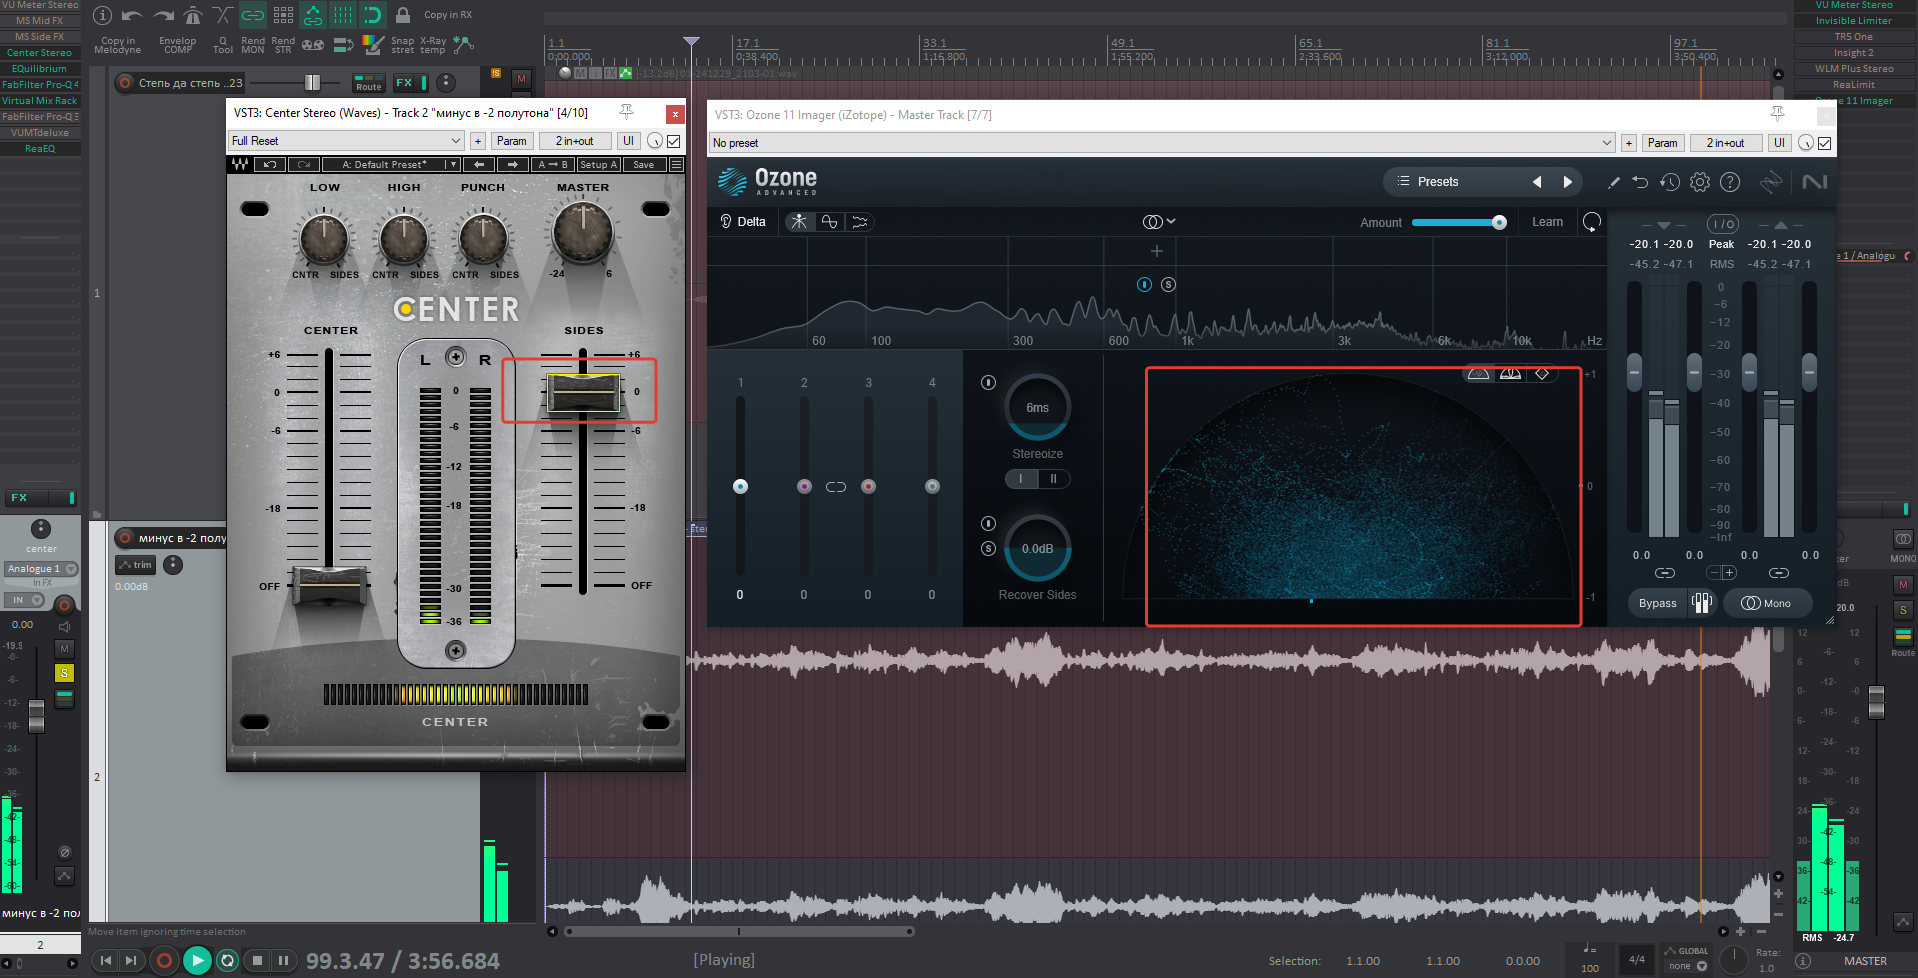Pin the Center Stereo plugin window
This screenshot has height=978, width=1918.
627,112
